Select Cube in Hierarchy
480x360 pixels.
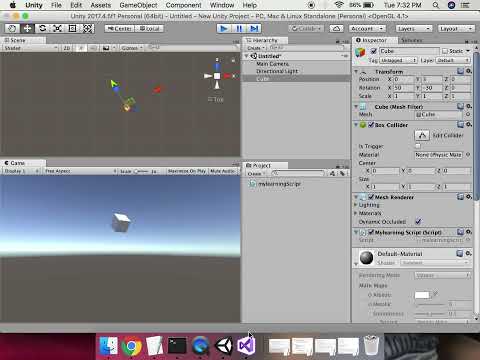point(263,79)
